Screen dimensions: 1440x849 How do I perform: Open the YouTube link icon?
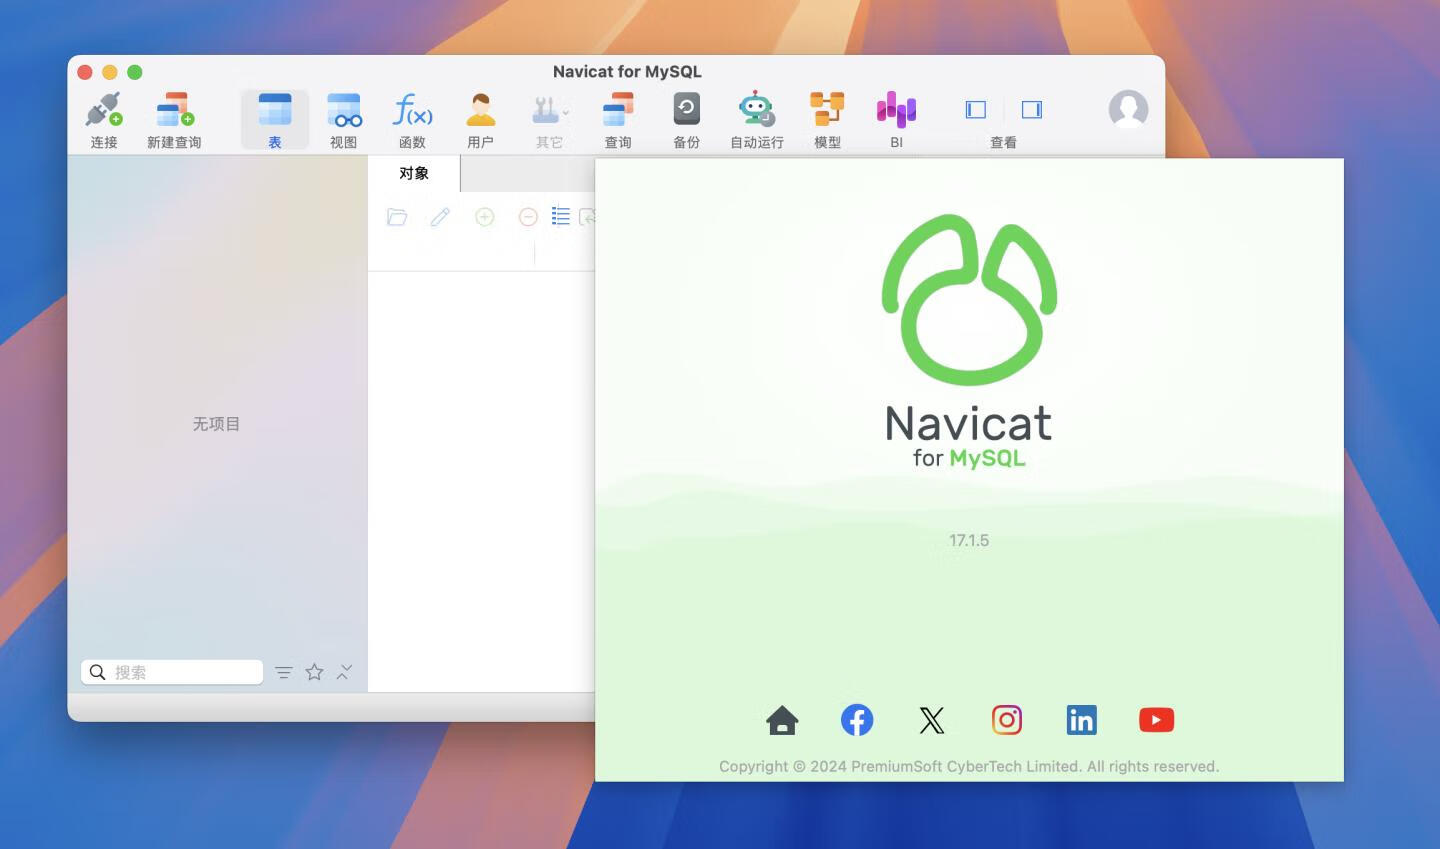click(x=1156, y=720)
